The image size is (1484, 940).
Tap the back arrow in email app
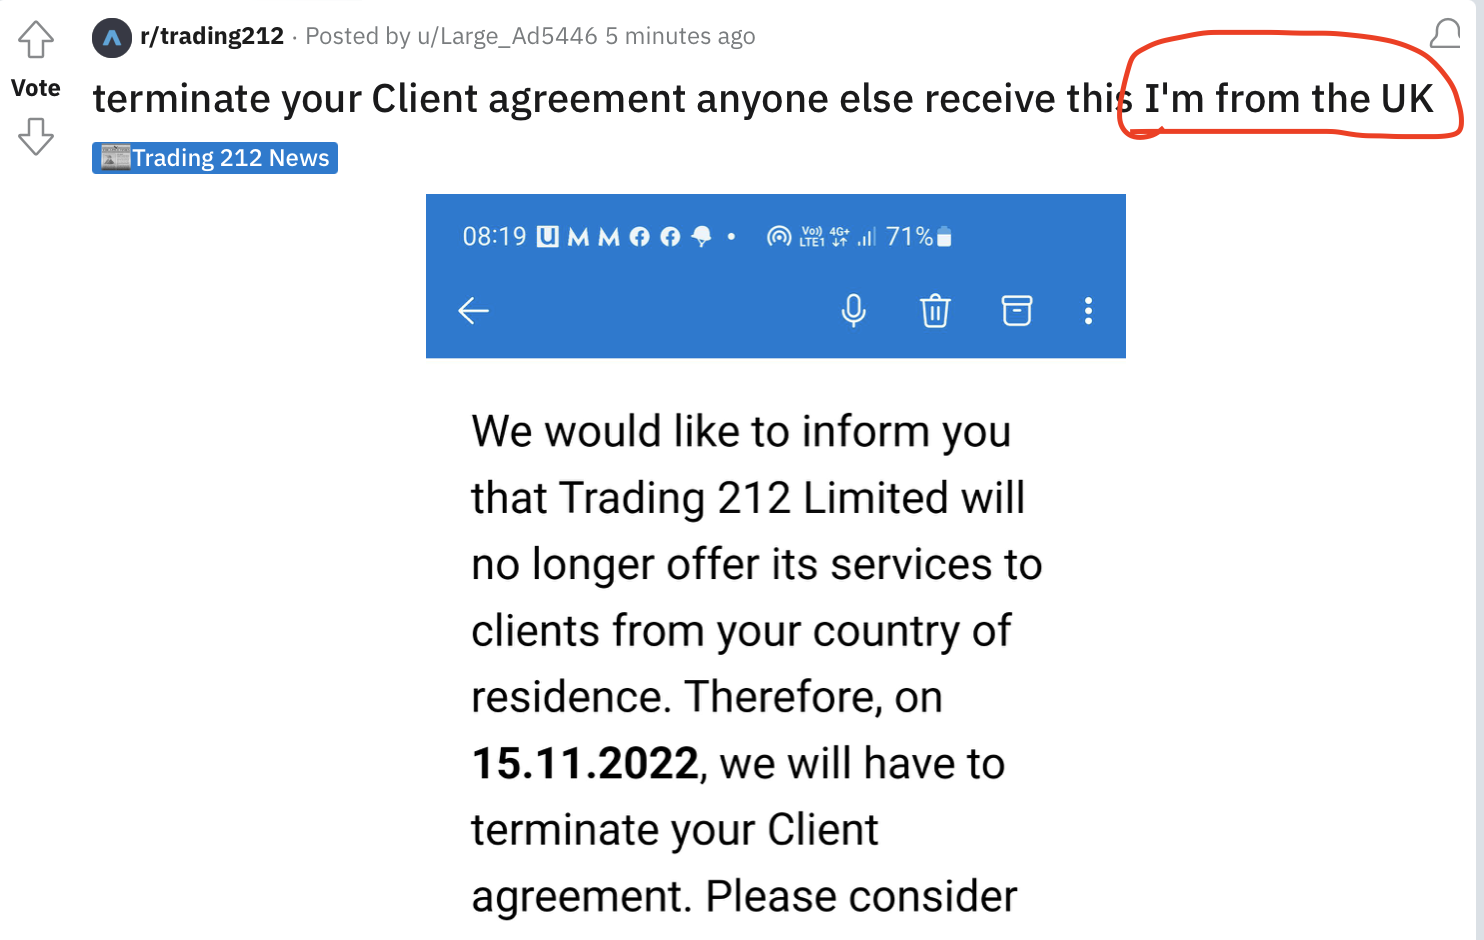[x=473, y=311]
